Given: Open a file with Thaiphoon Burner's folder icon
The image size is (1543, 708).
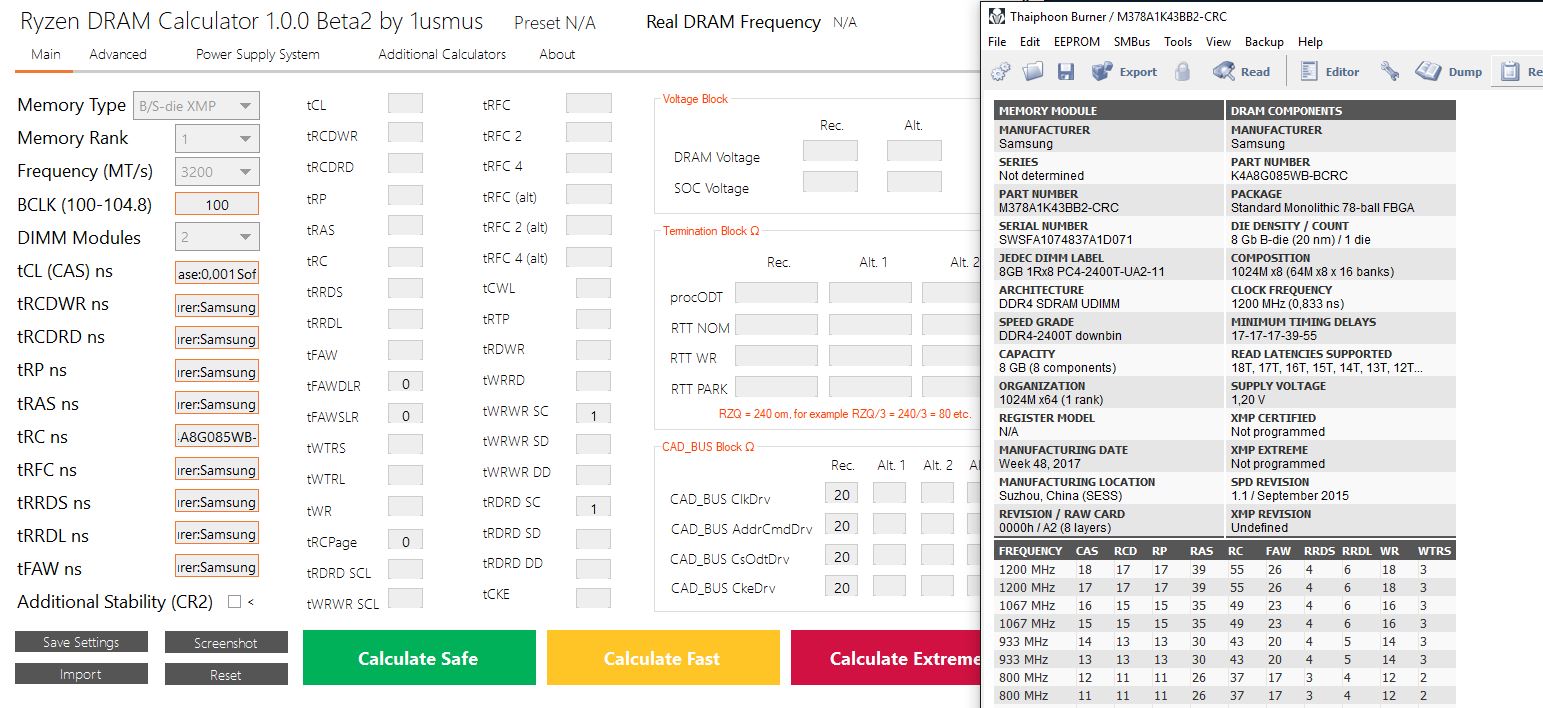Looking at the screenshot, I should pyautogui.click(x=1033, y=71).
